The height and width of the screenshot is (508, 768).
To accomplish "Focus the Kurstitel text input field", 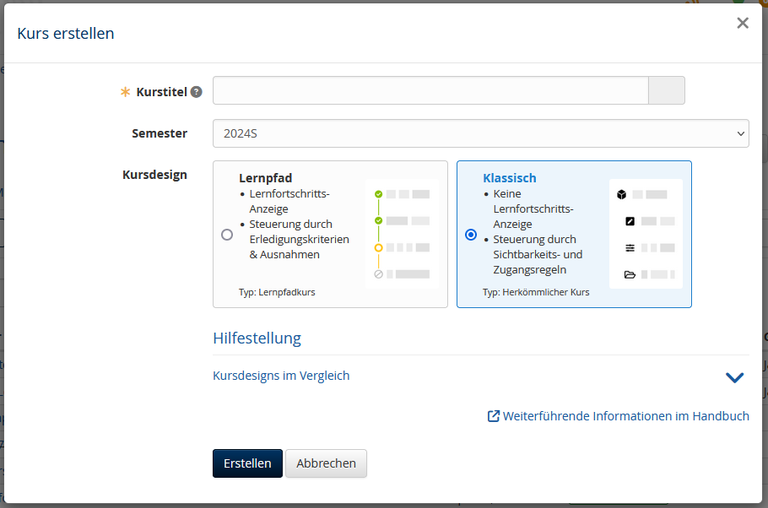I will [431, 91].
